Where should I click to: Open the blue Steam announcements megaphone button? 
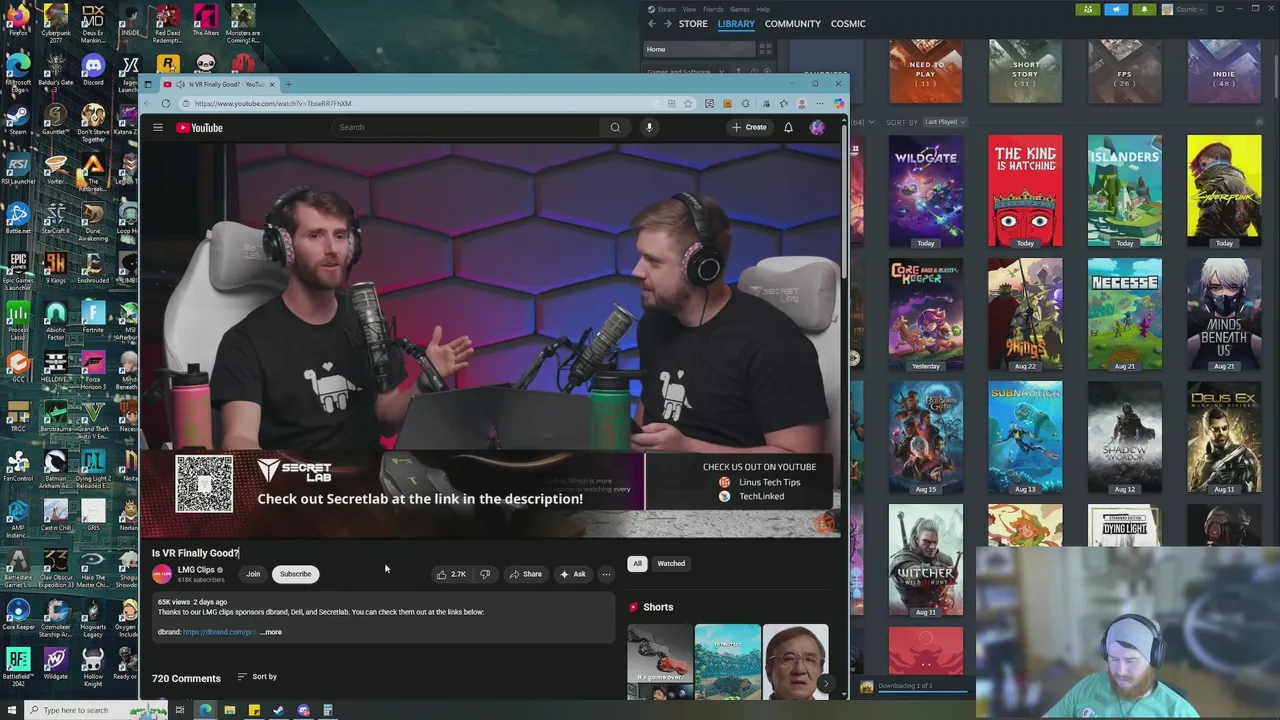coord(1116,9)
